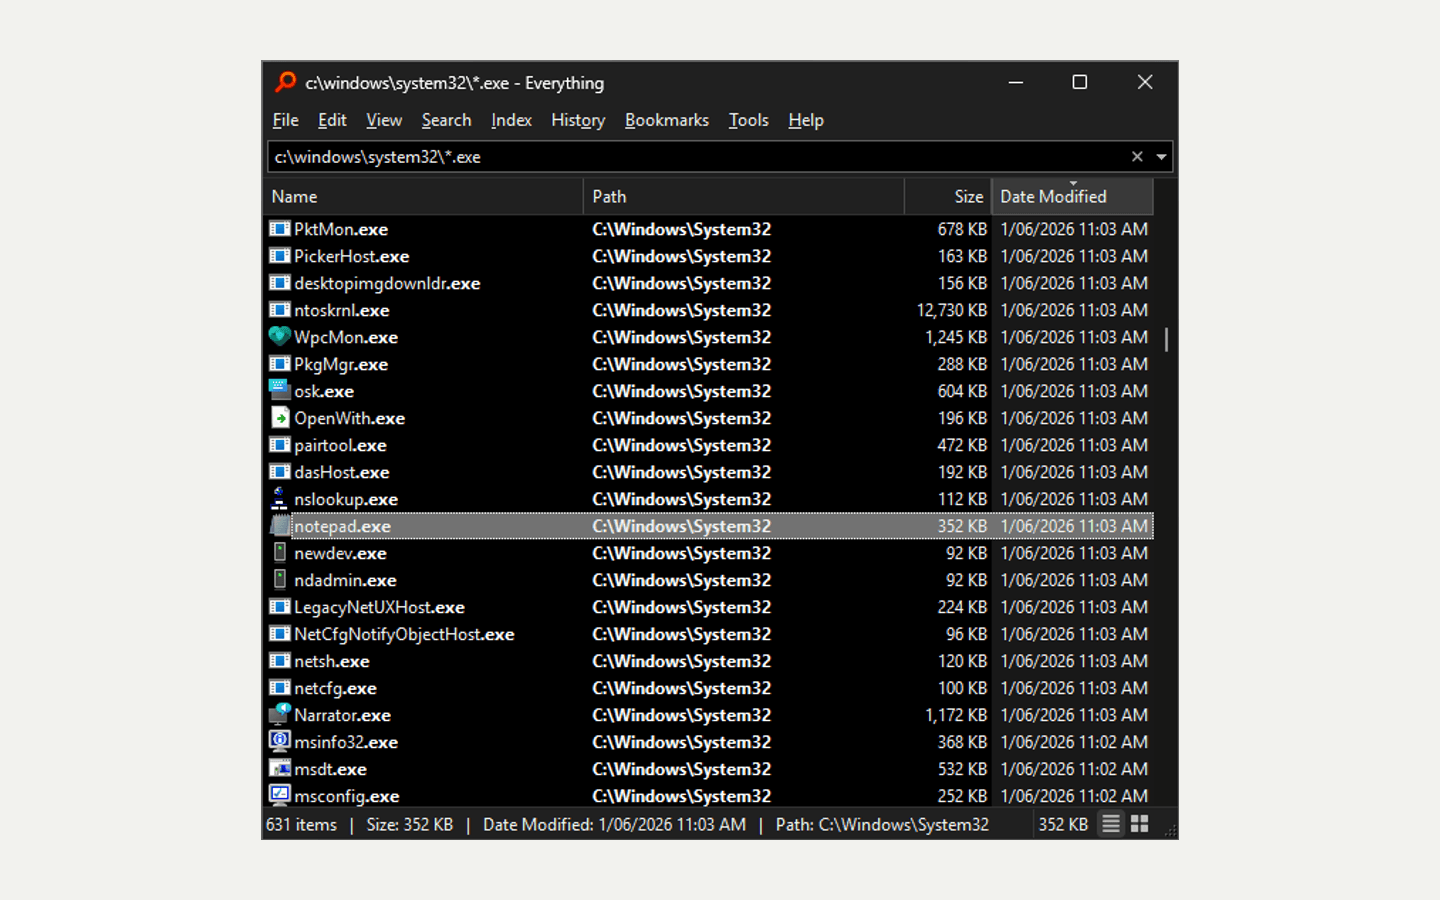
Task: Click the WpcMon.exe heart icon
Action: 280,337
